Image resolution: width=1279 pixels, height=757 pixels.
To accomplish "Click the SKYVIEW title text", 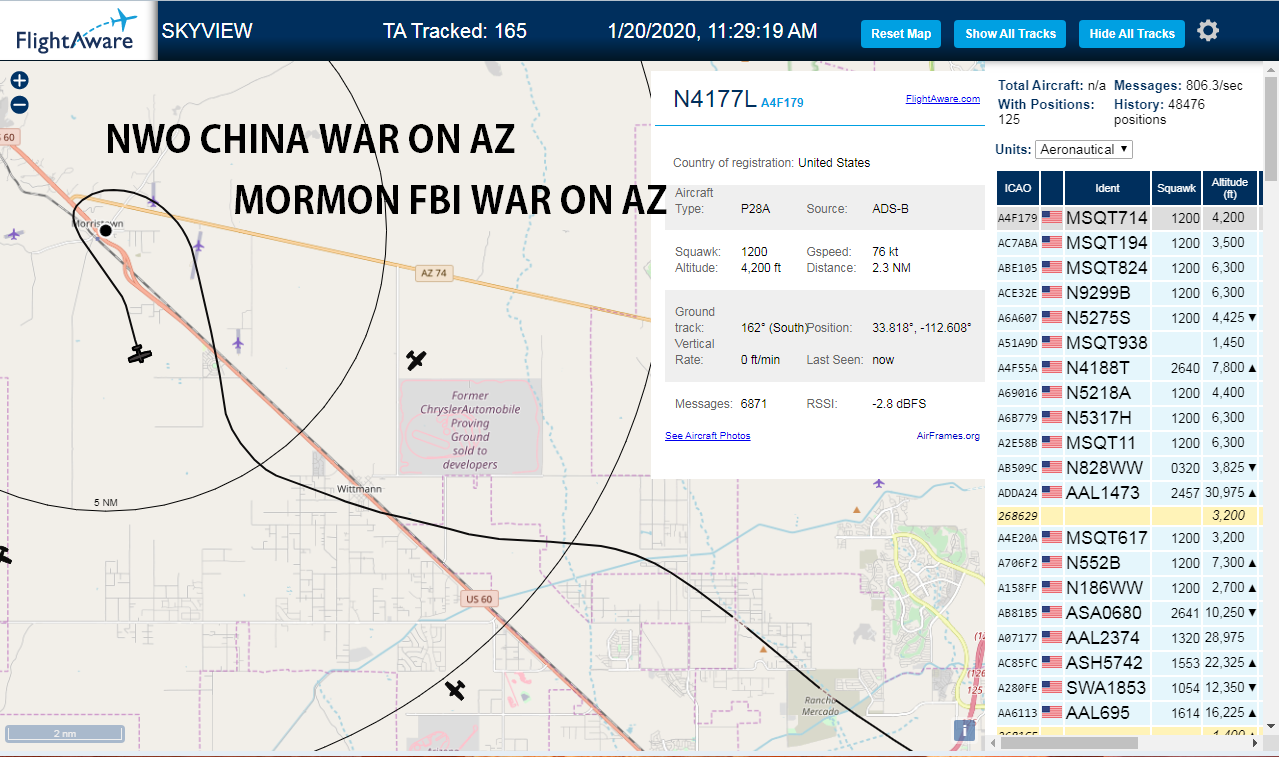I will click(207, 31).
